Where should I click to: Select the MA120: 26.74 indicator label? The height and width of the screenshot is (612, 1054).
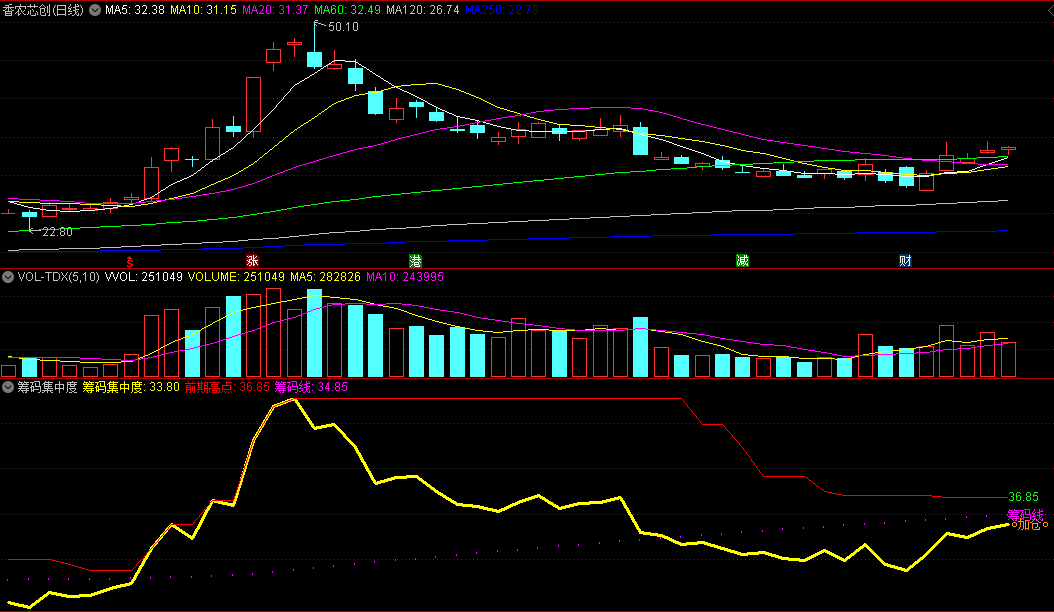[423, 10]
